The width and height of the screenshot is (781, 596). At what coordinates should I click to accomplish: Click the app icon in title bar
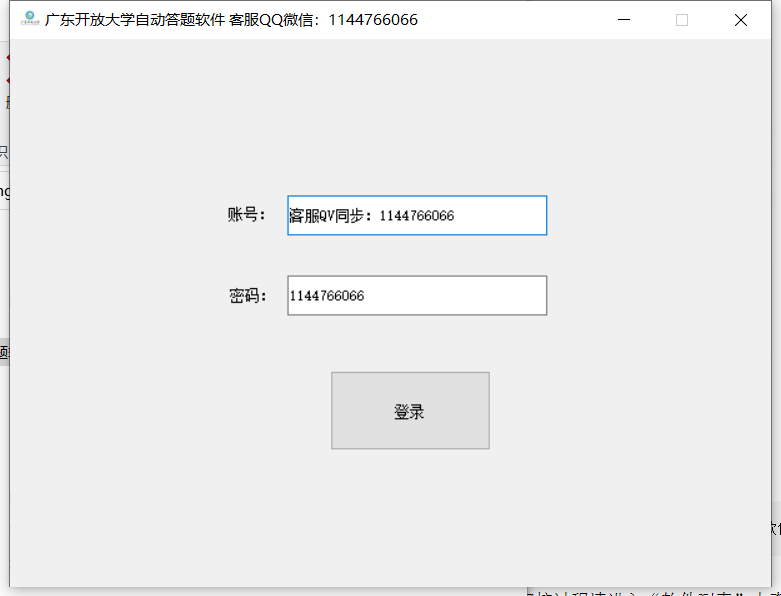[30, 19]
